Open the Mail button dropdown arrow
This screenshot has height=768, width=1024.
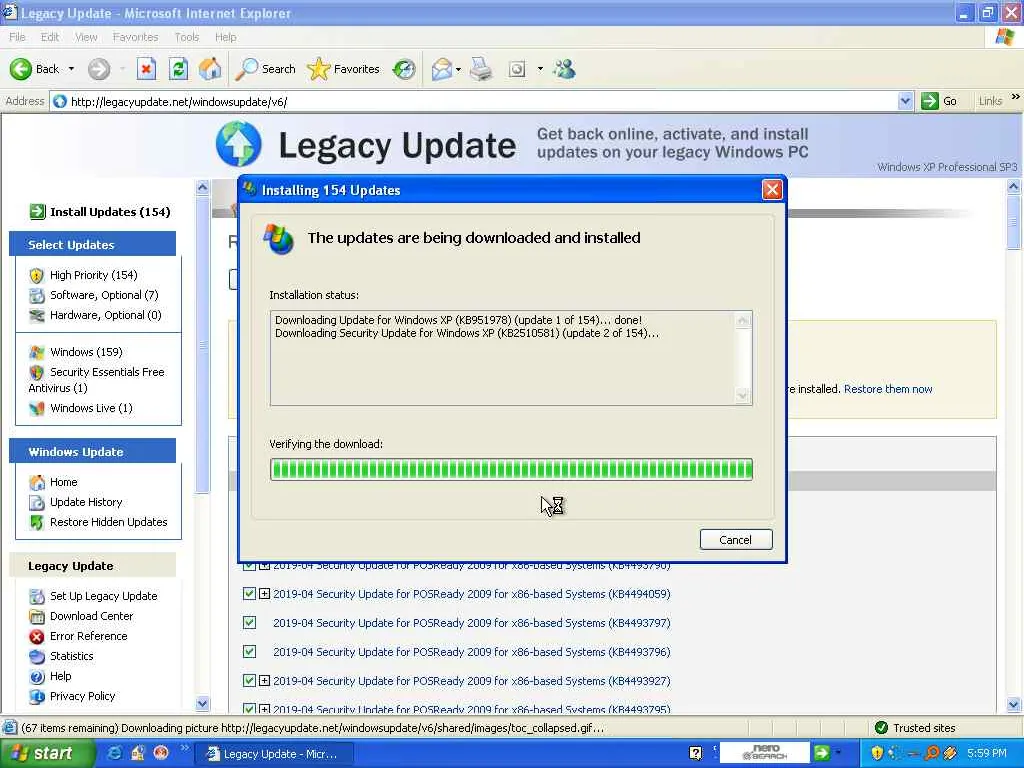coord(458,69)
